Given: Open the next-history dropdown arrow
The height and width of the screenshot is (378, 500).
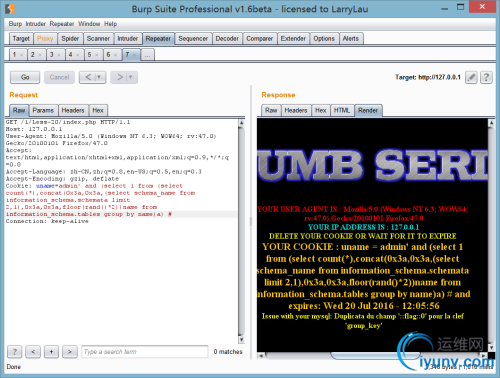Looking at the screenshot, I should (131, 77).
